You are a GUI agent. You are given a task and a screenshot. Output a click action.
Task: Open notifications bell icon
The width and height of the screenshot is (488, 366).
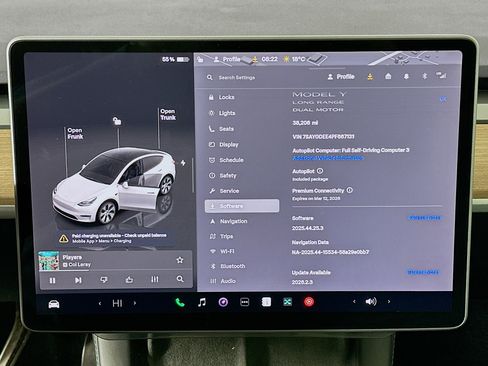point(406,76)
